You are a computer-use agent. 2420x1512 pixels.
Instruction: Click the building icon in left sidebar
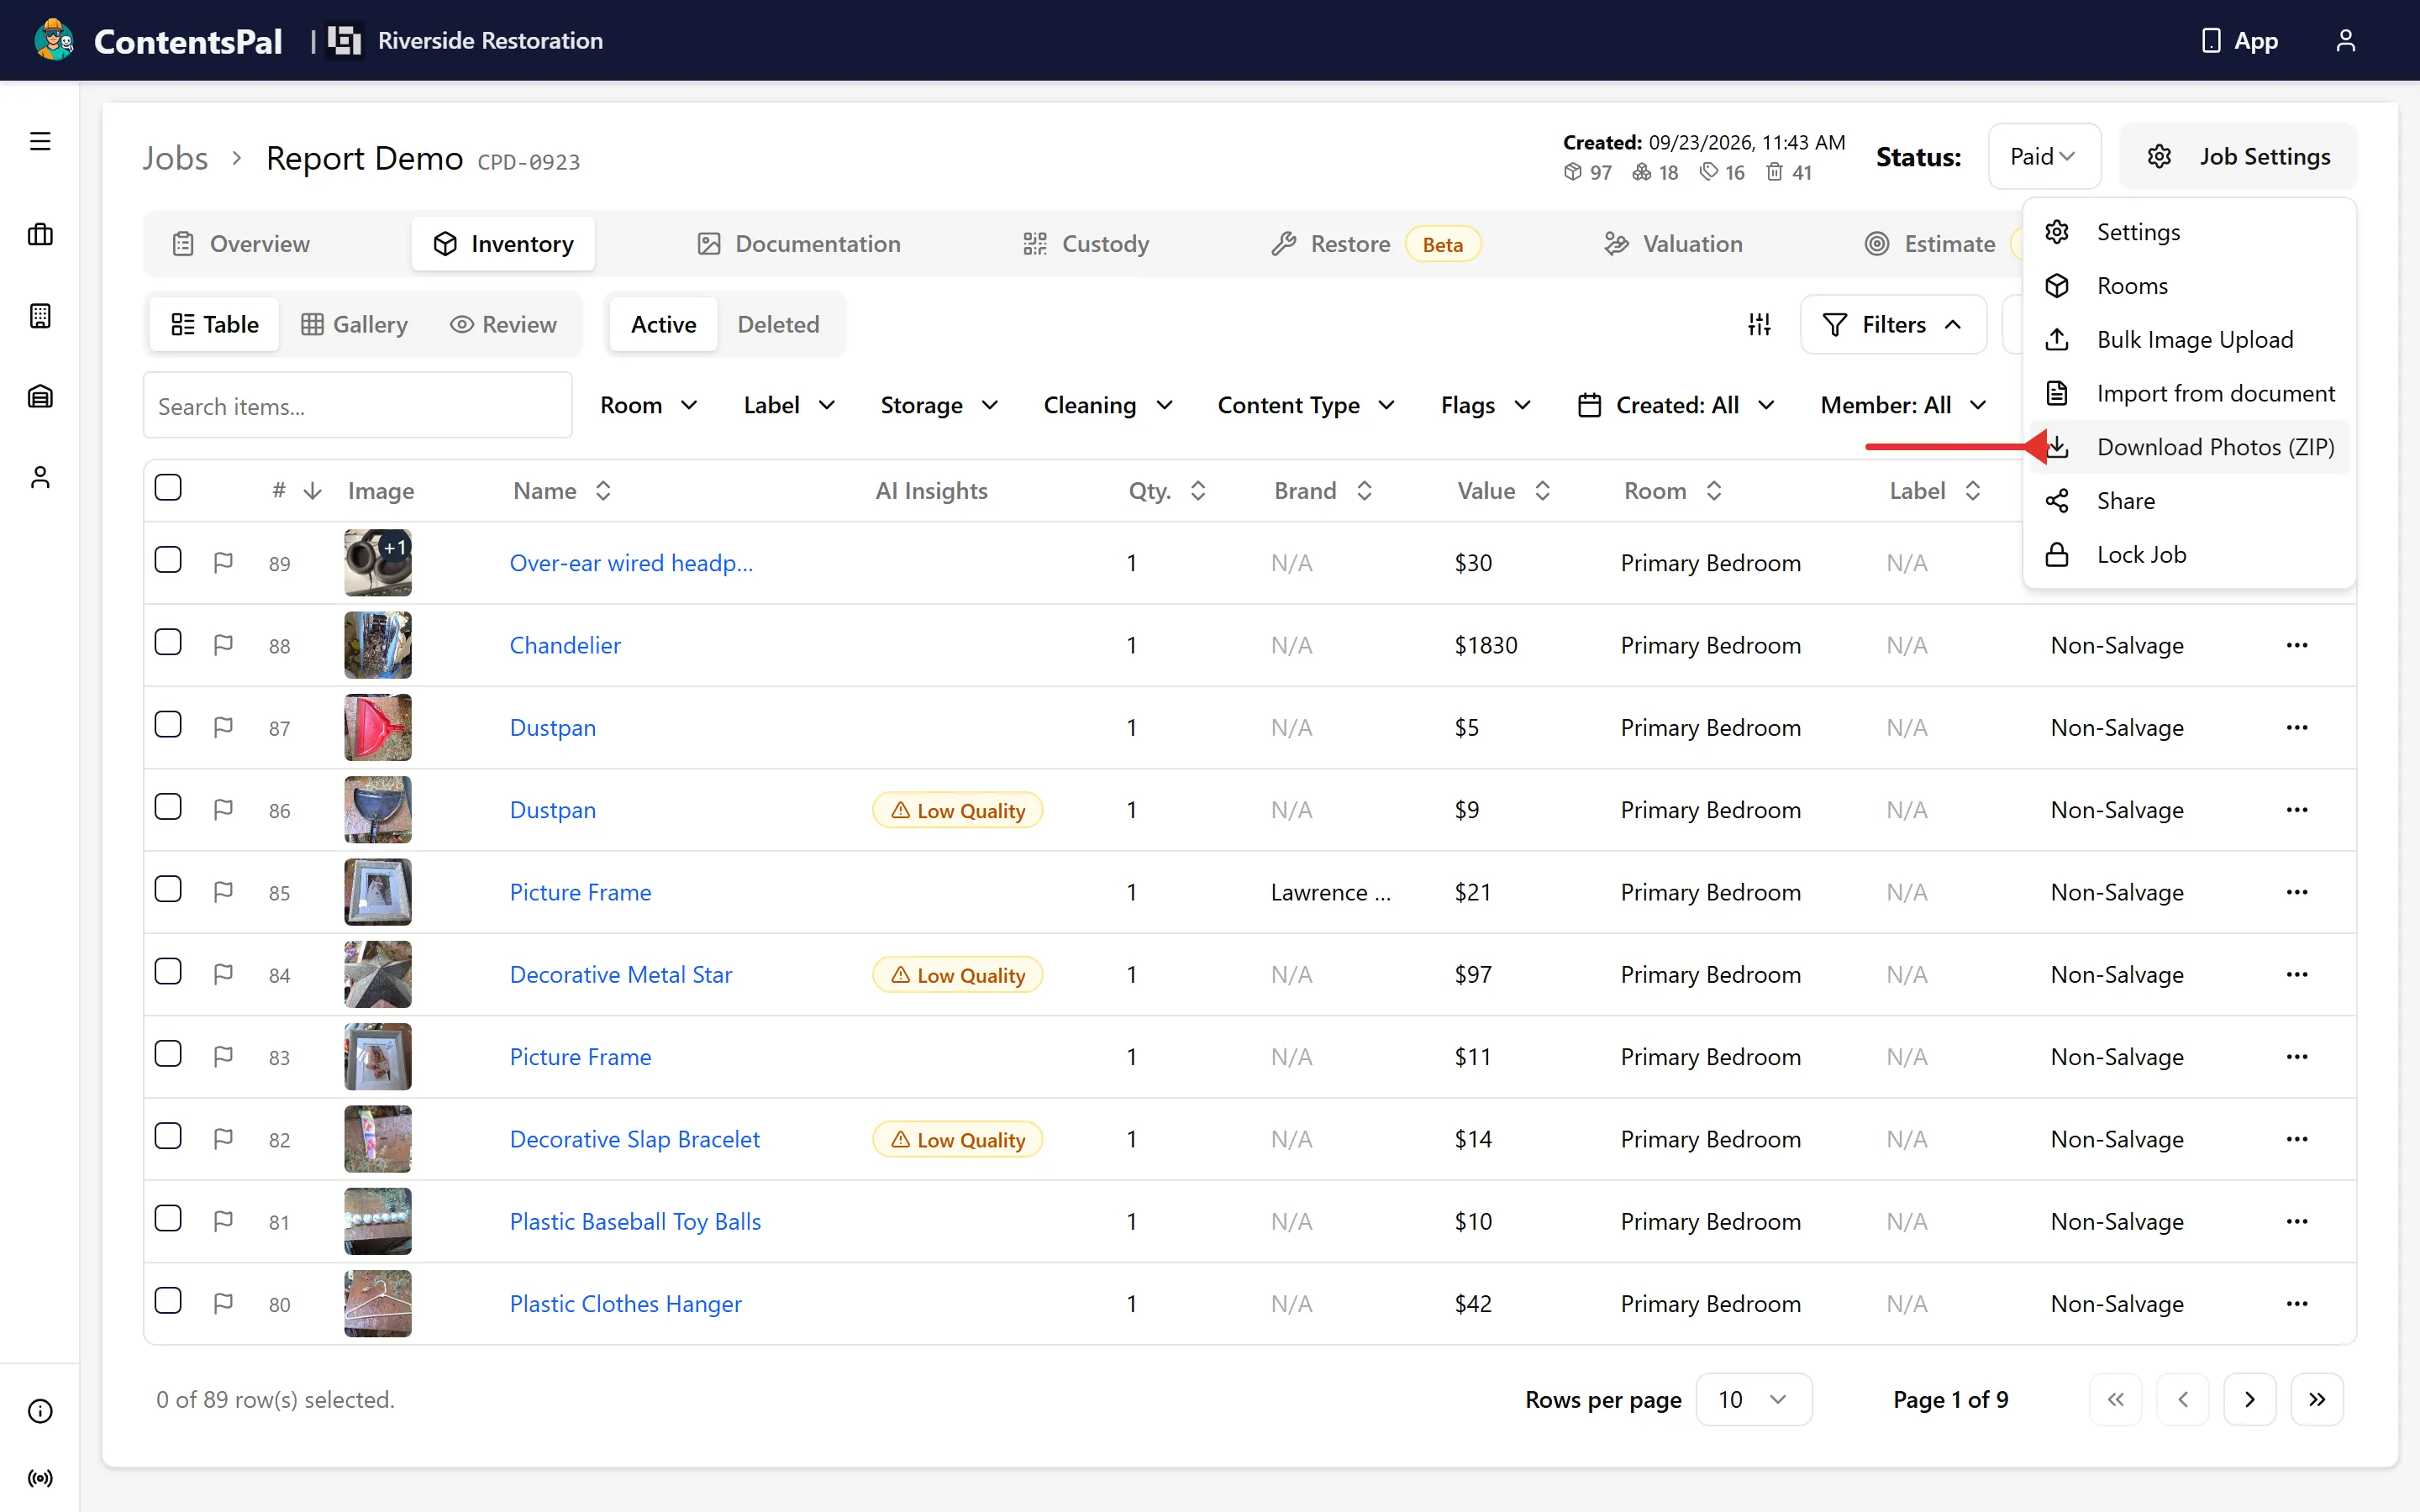click(x=40, y=316)
